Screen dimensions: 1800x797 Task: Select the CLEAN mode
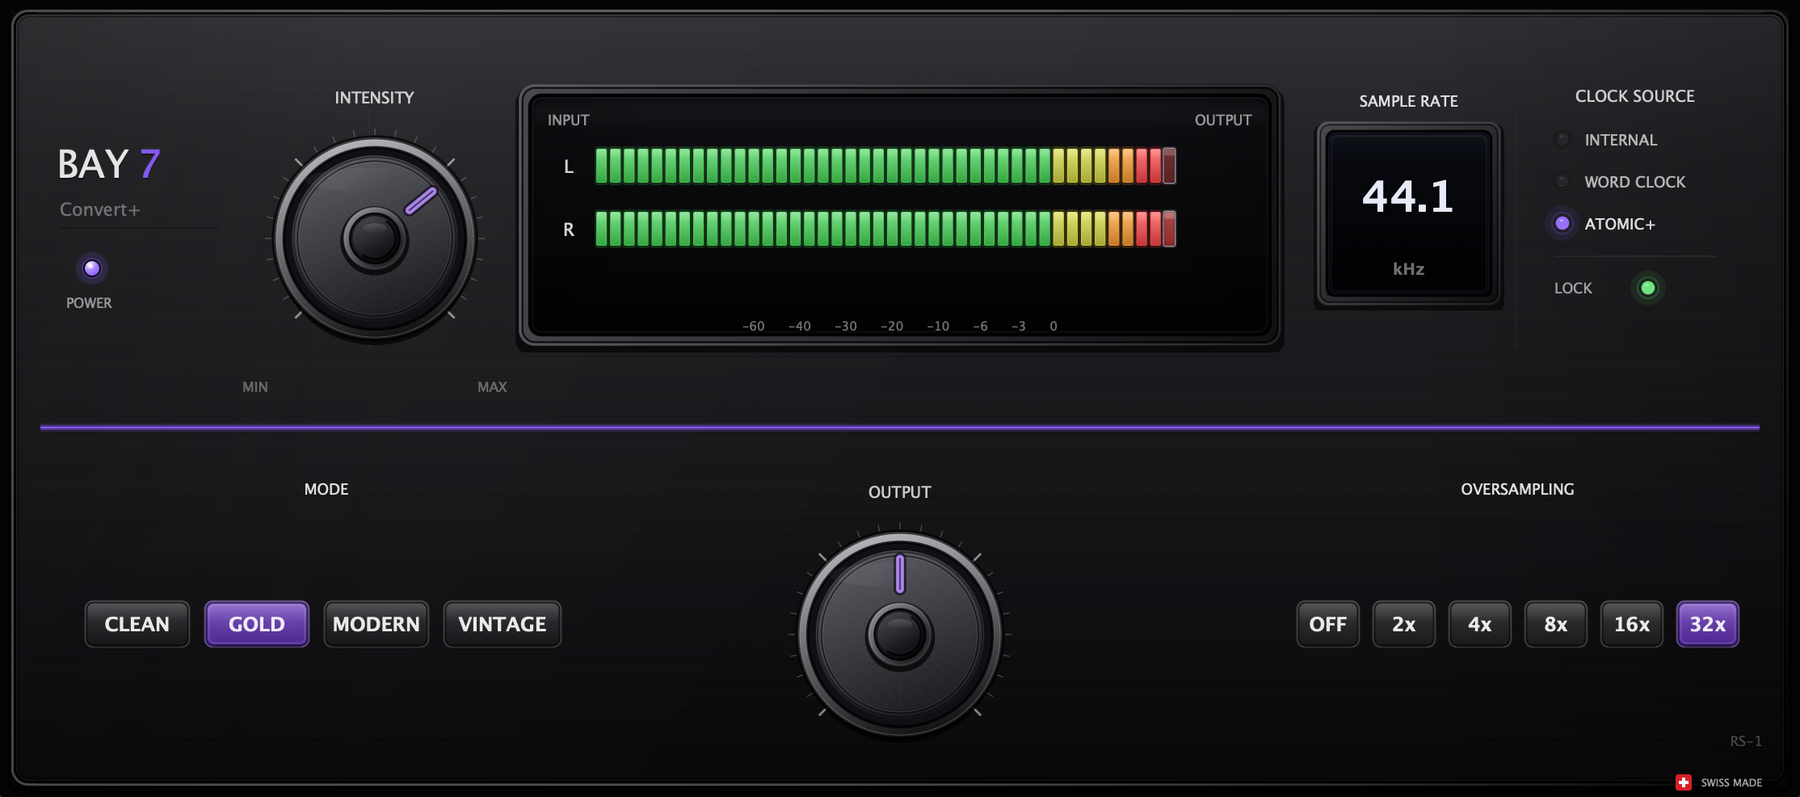pos(137,624)
